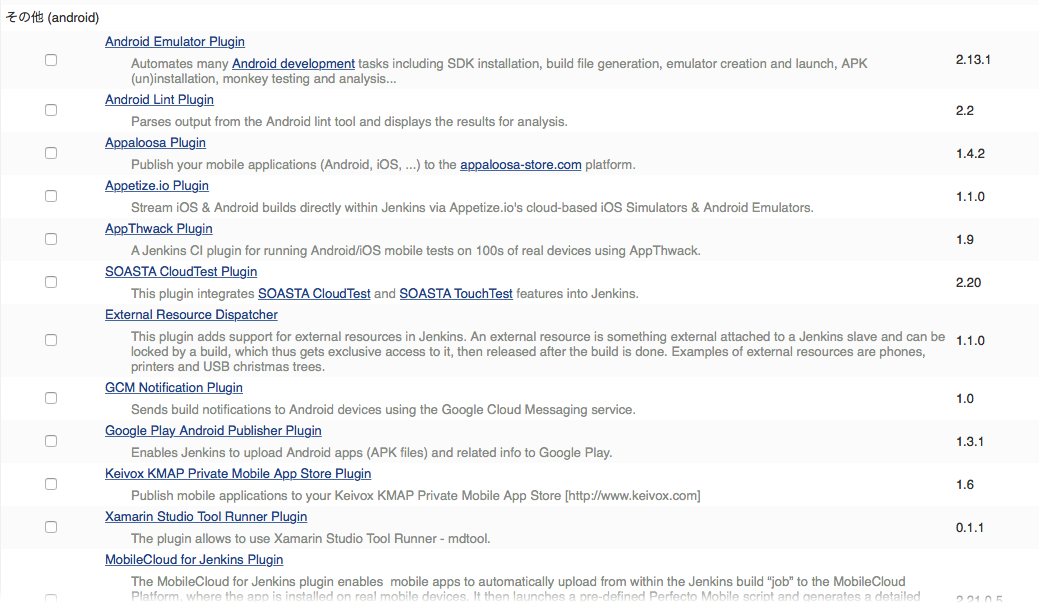Open the MobileCloud for Jenkins Plugin link
1039x603 pixels.
pyautogui.click(x=194, y=560)
